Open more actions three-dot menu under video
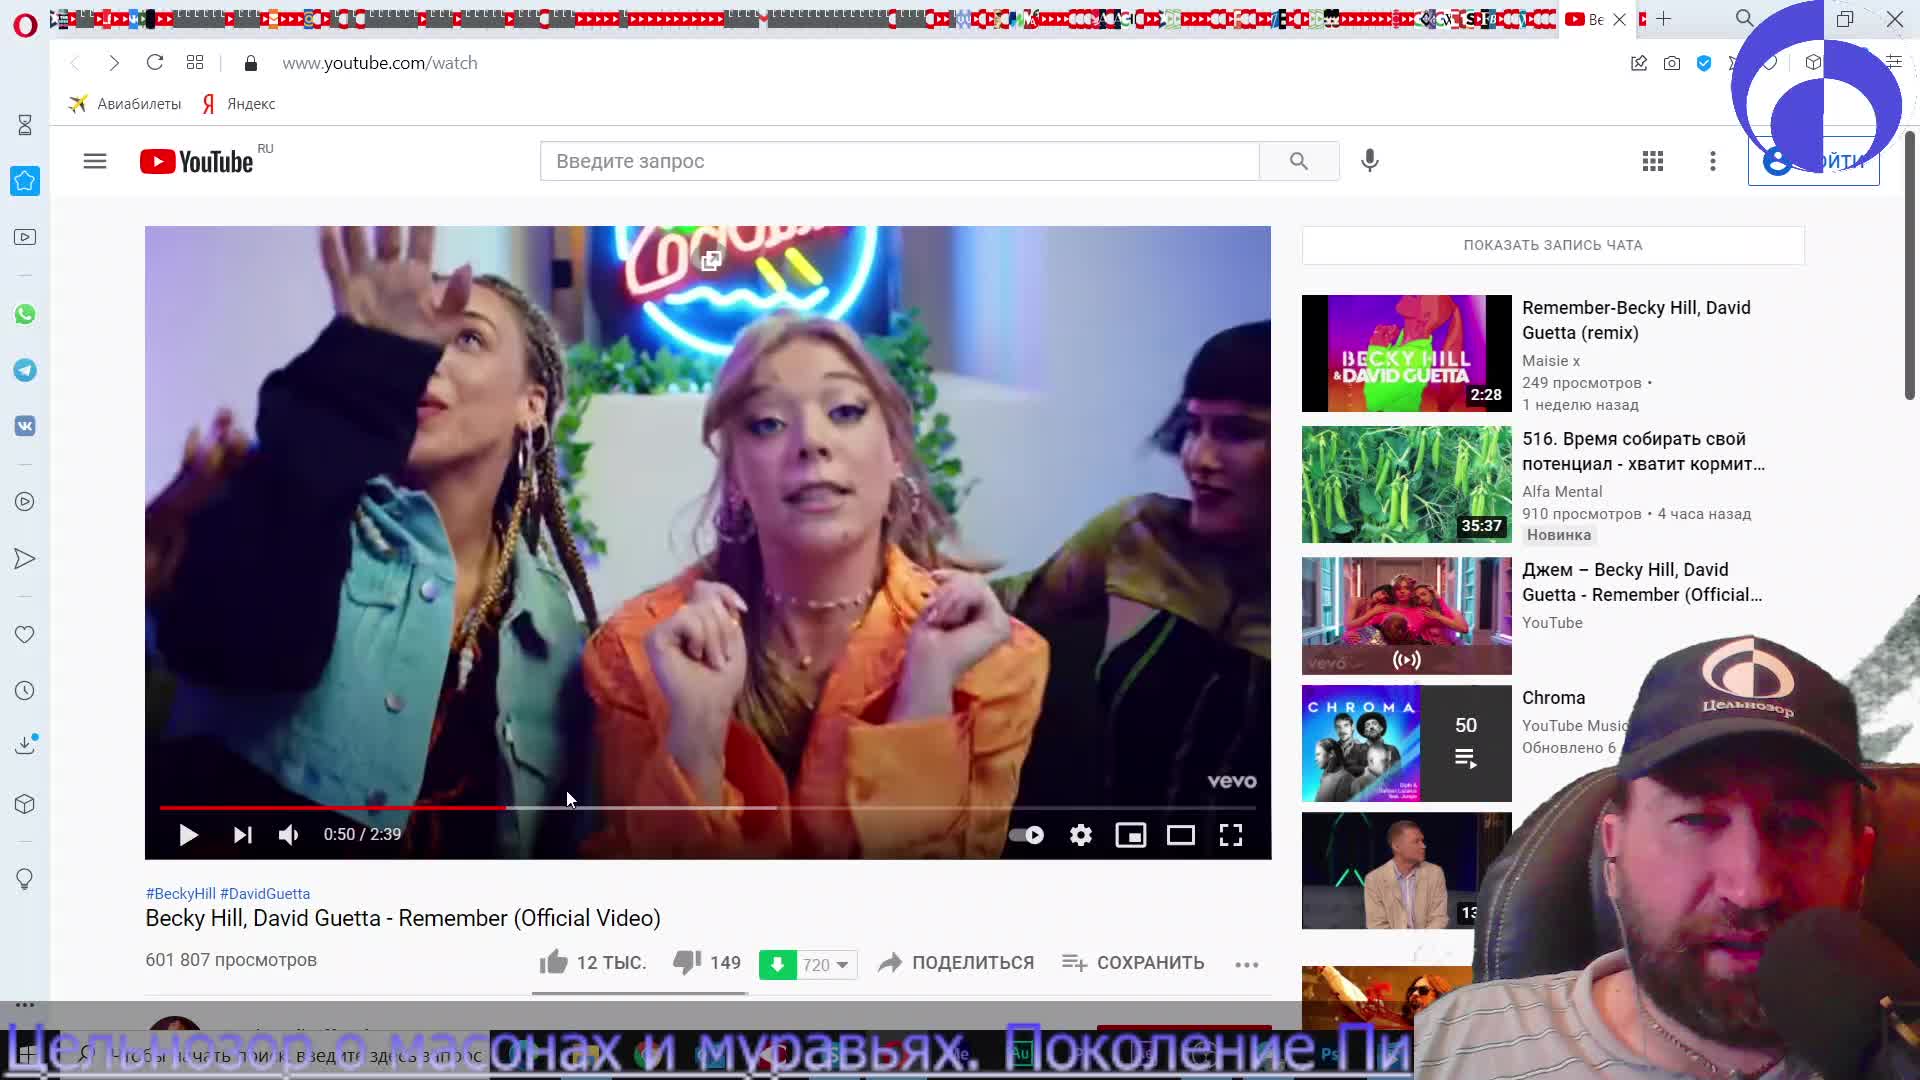The image size is (1920, 1080). point(1247,965)
